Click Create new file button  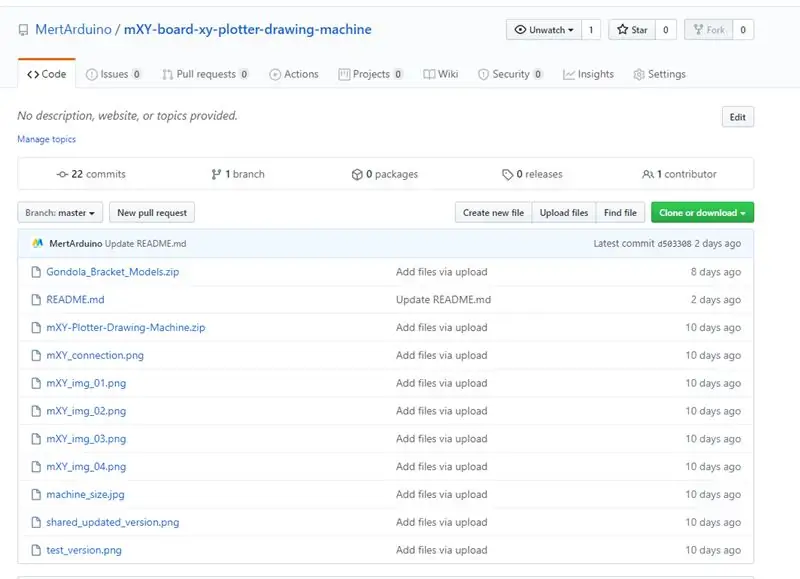click(x=493, y=213)
